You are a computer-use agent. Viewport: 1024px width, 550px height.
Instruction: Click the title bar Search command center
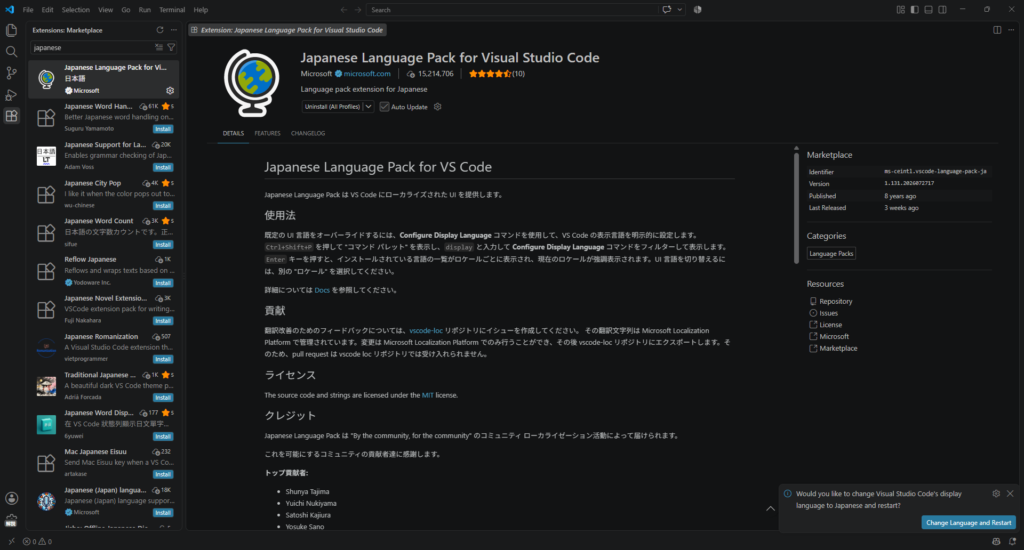click(513, 10)
